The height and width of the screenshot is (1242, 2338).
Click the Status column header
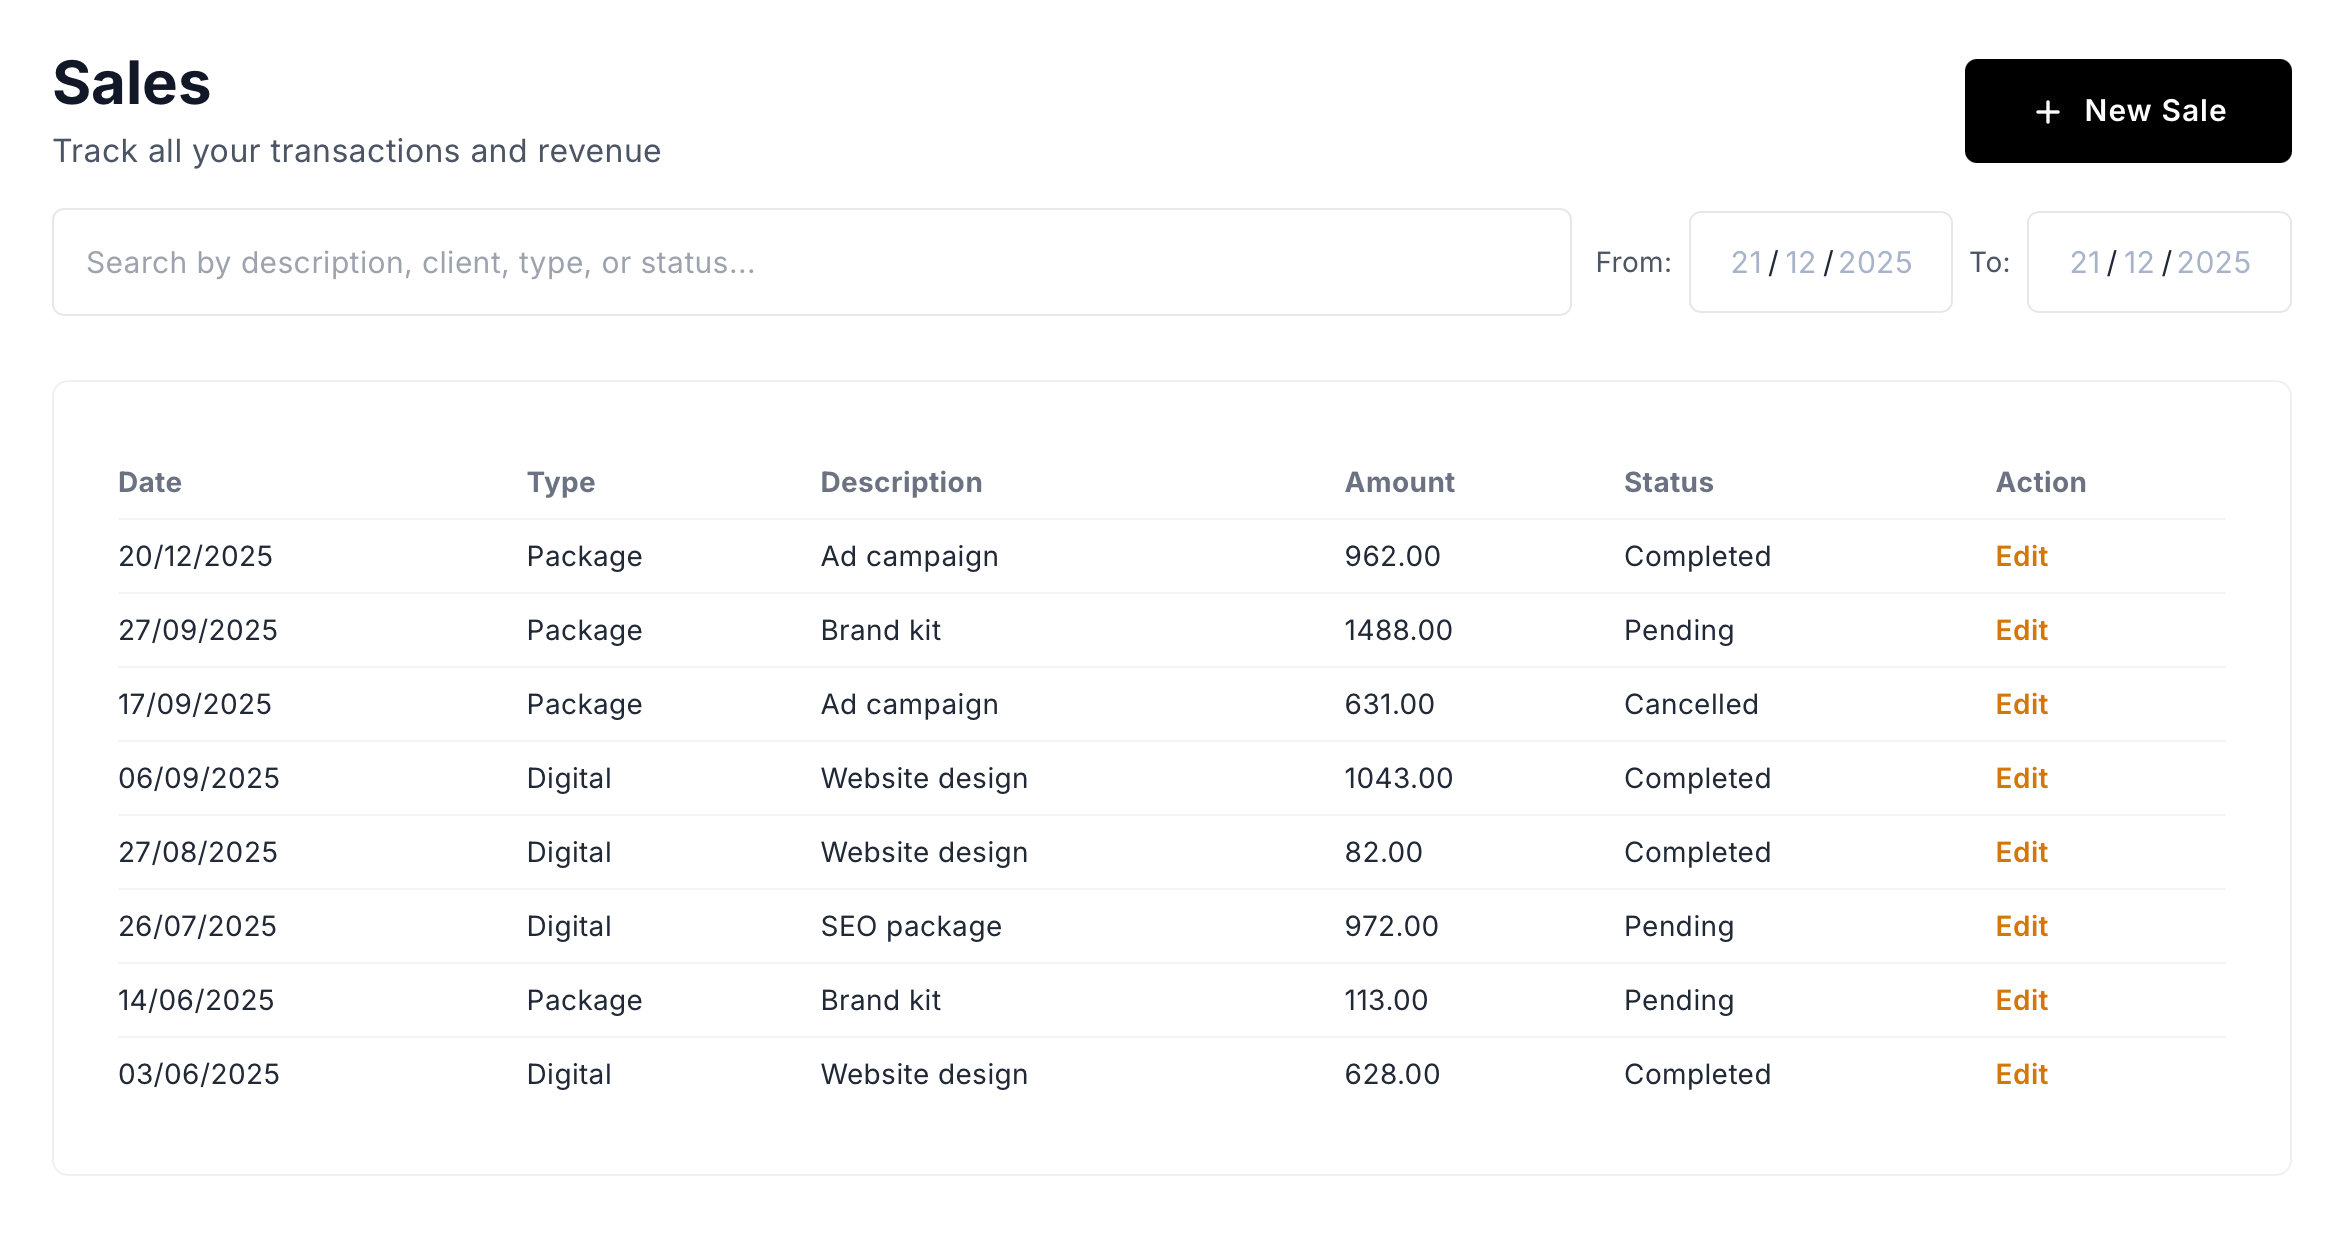1668,482
